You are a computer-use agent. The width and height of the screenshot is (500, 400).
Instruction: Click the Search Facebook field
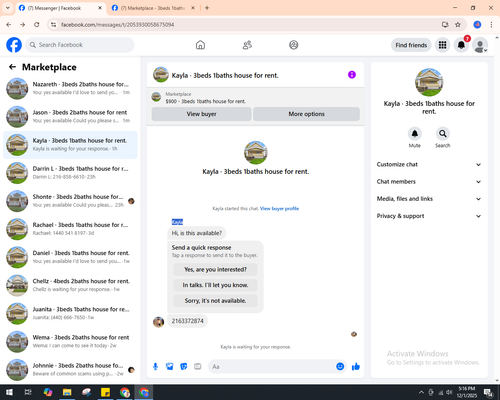[80, 45]
